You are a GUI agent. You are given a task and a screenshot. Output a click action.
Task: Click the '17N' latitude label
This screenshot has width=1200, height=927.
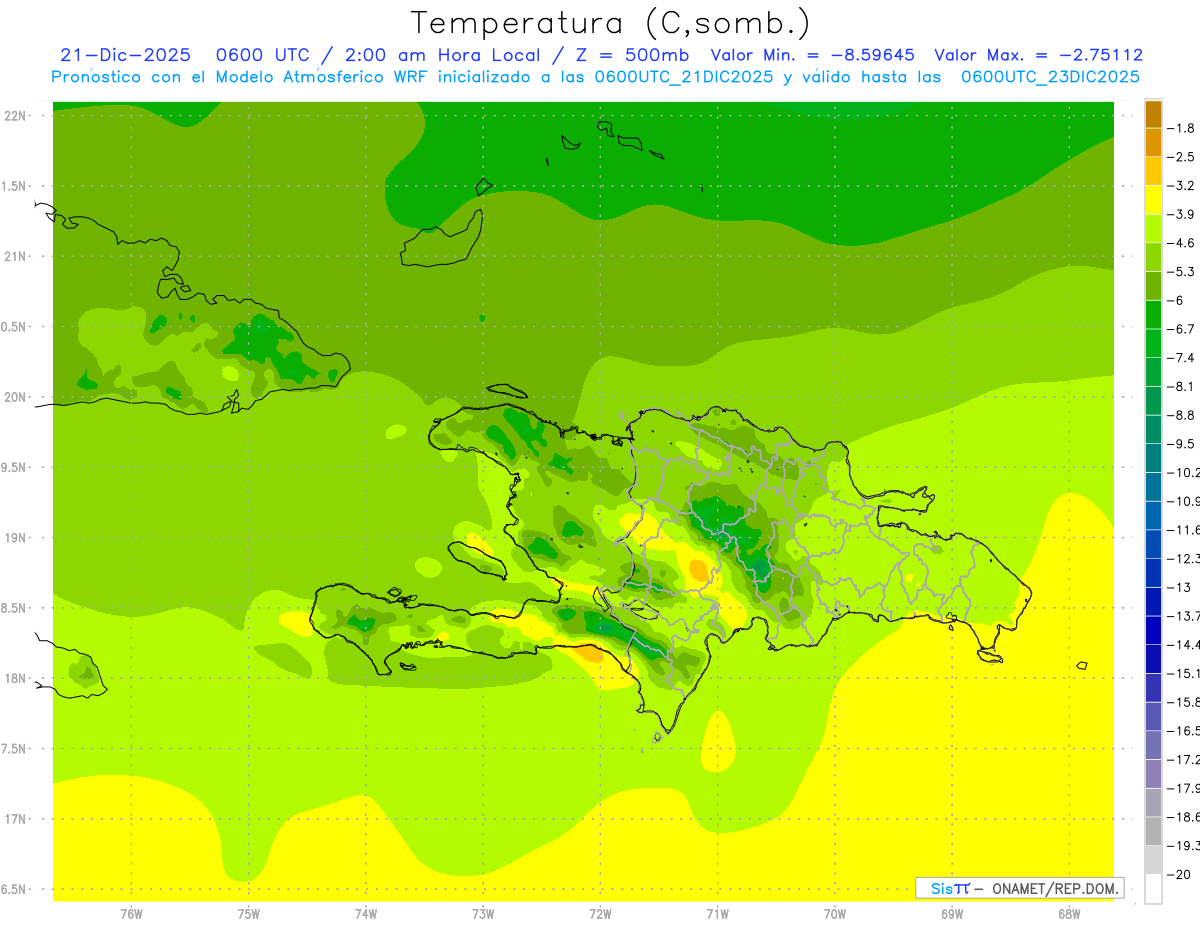pyautogui.click(x=15, y=819)
